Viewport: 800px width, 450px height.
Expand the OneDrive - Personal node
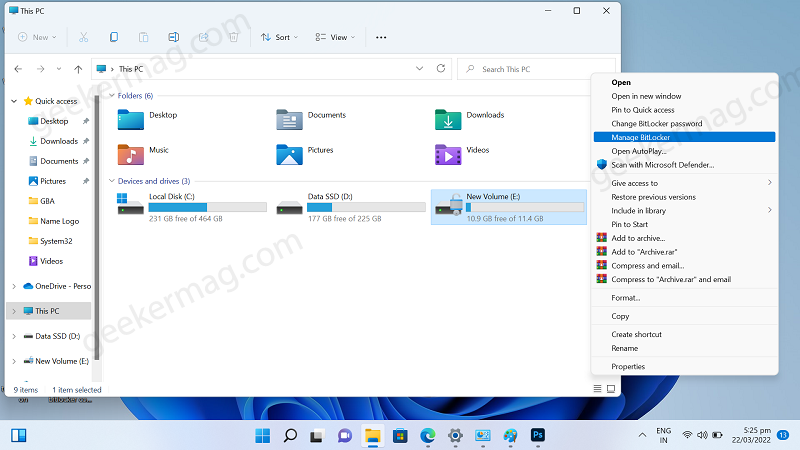(x=14, y=286)
